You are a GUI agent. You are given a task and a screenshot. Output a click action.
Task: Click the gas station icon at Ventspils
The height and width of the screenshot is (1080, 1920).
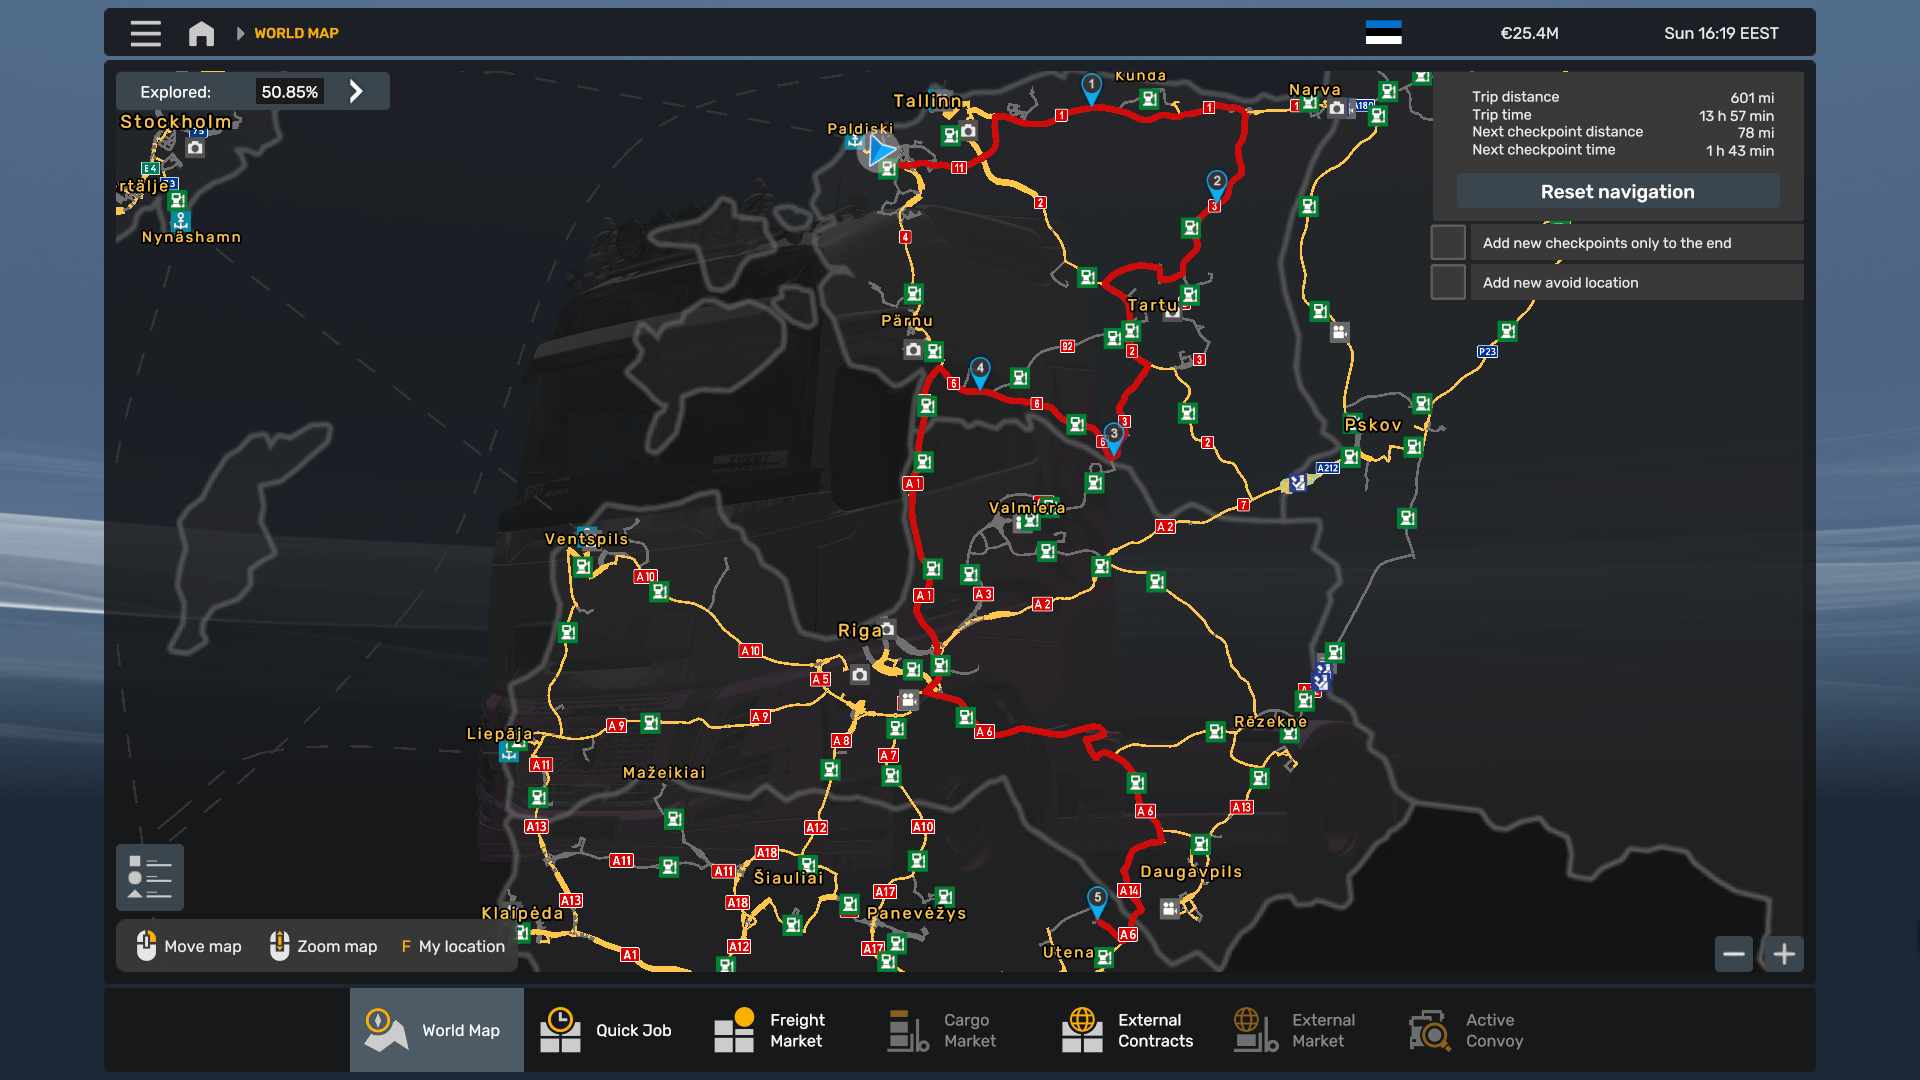point(583,567)
